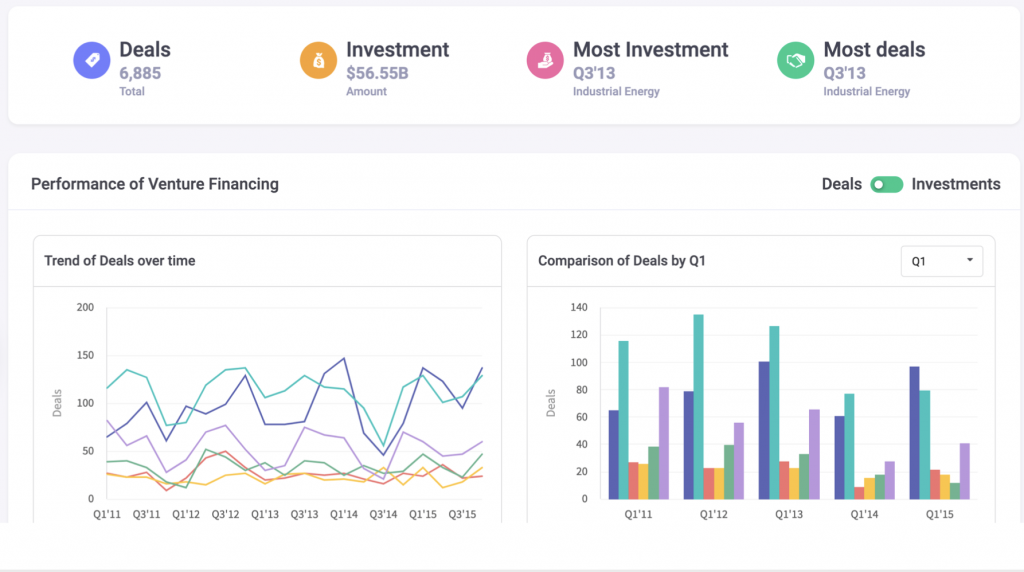
Task: Click the Performance of Venture Financing heading
Action: (x=155, y=184)
